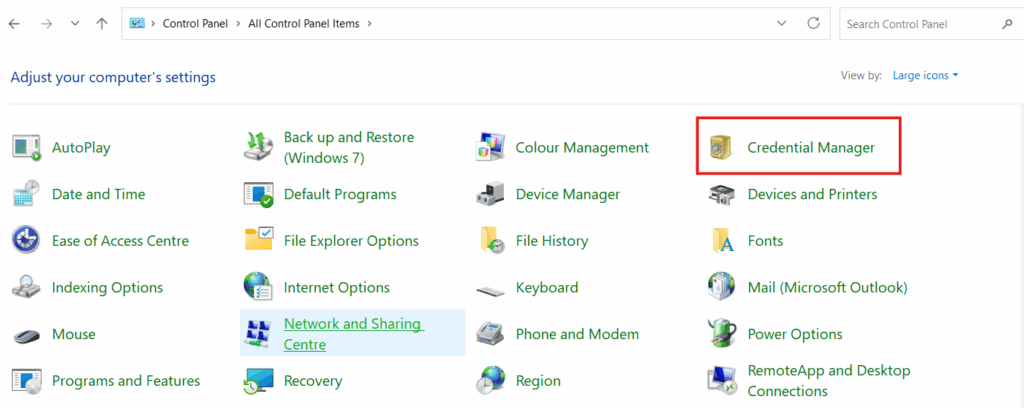1024x408 pixels.
Task: Open the Mail (Microsoft Outlook) link
Action: [827, 287]
